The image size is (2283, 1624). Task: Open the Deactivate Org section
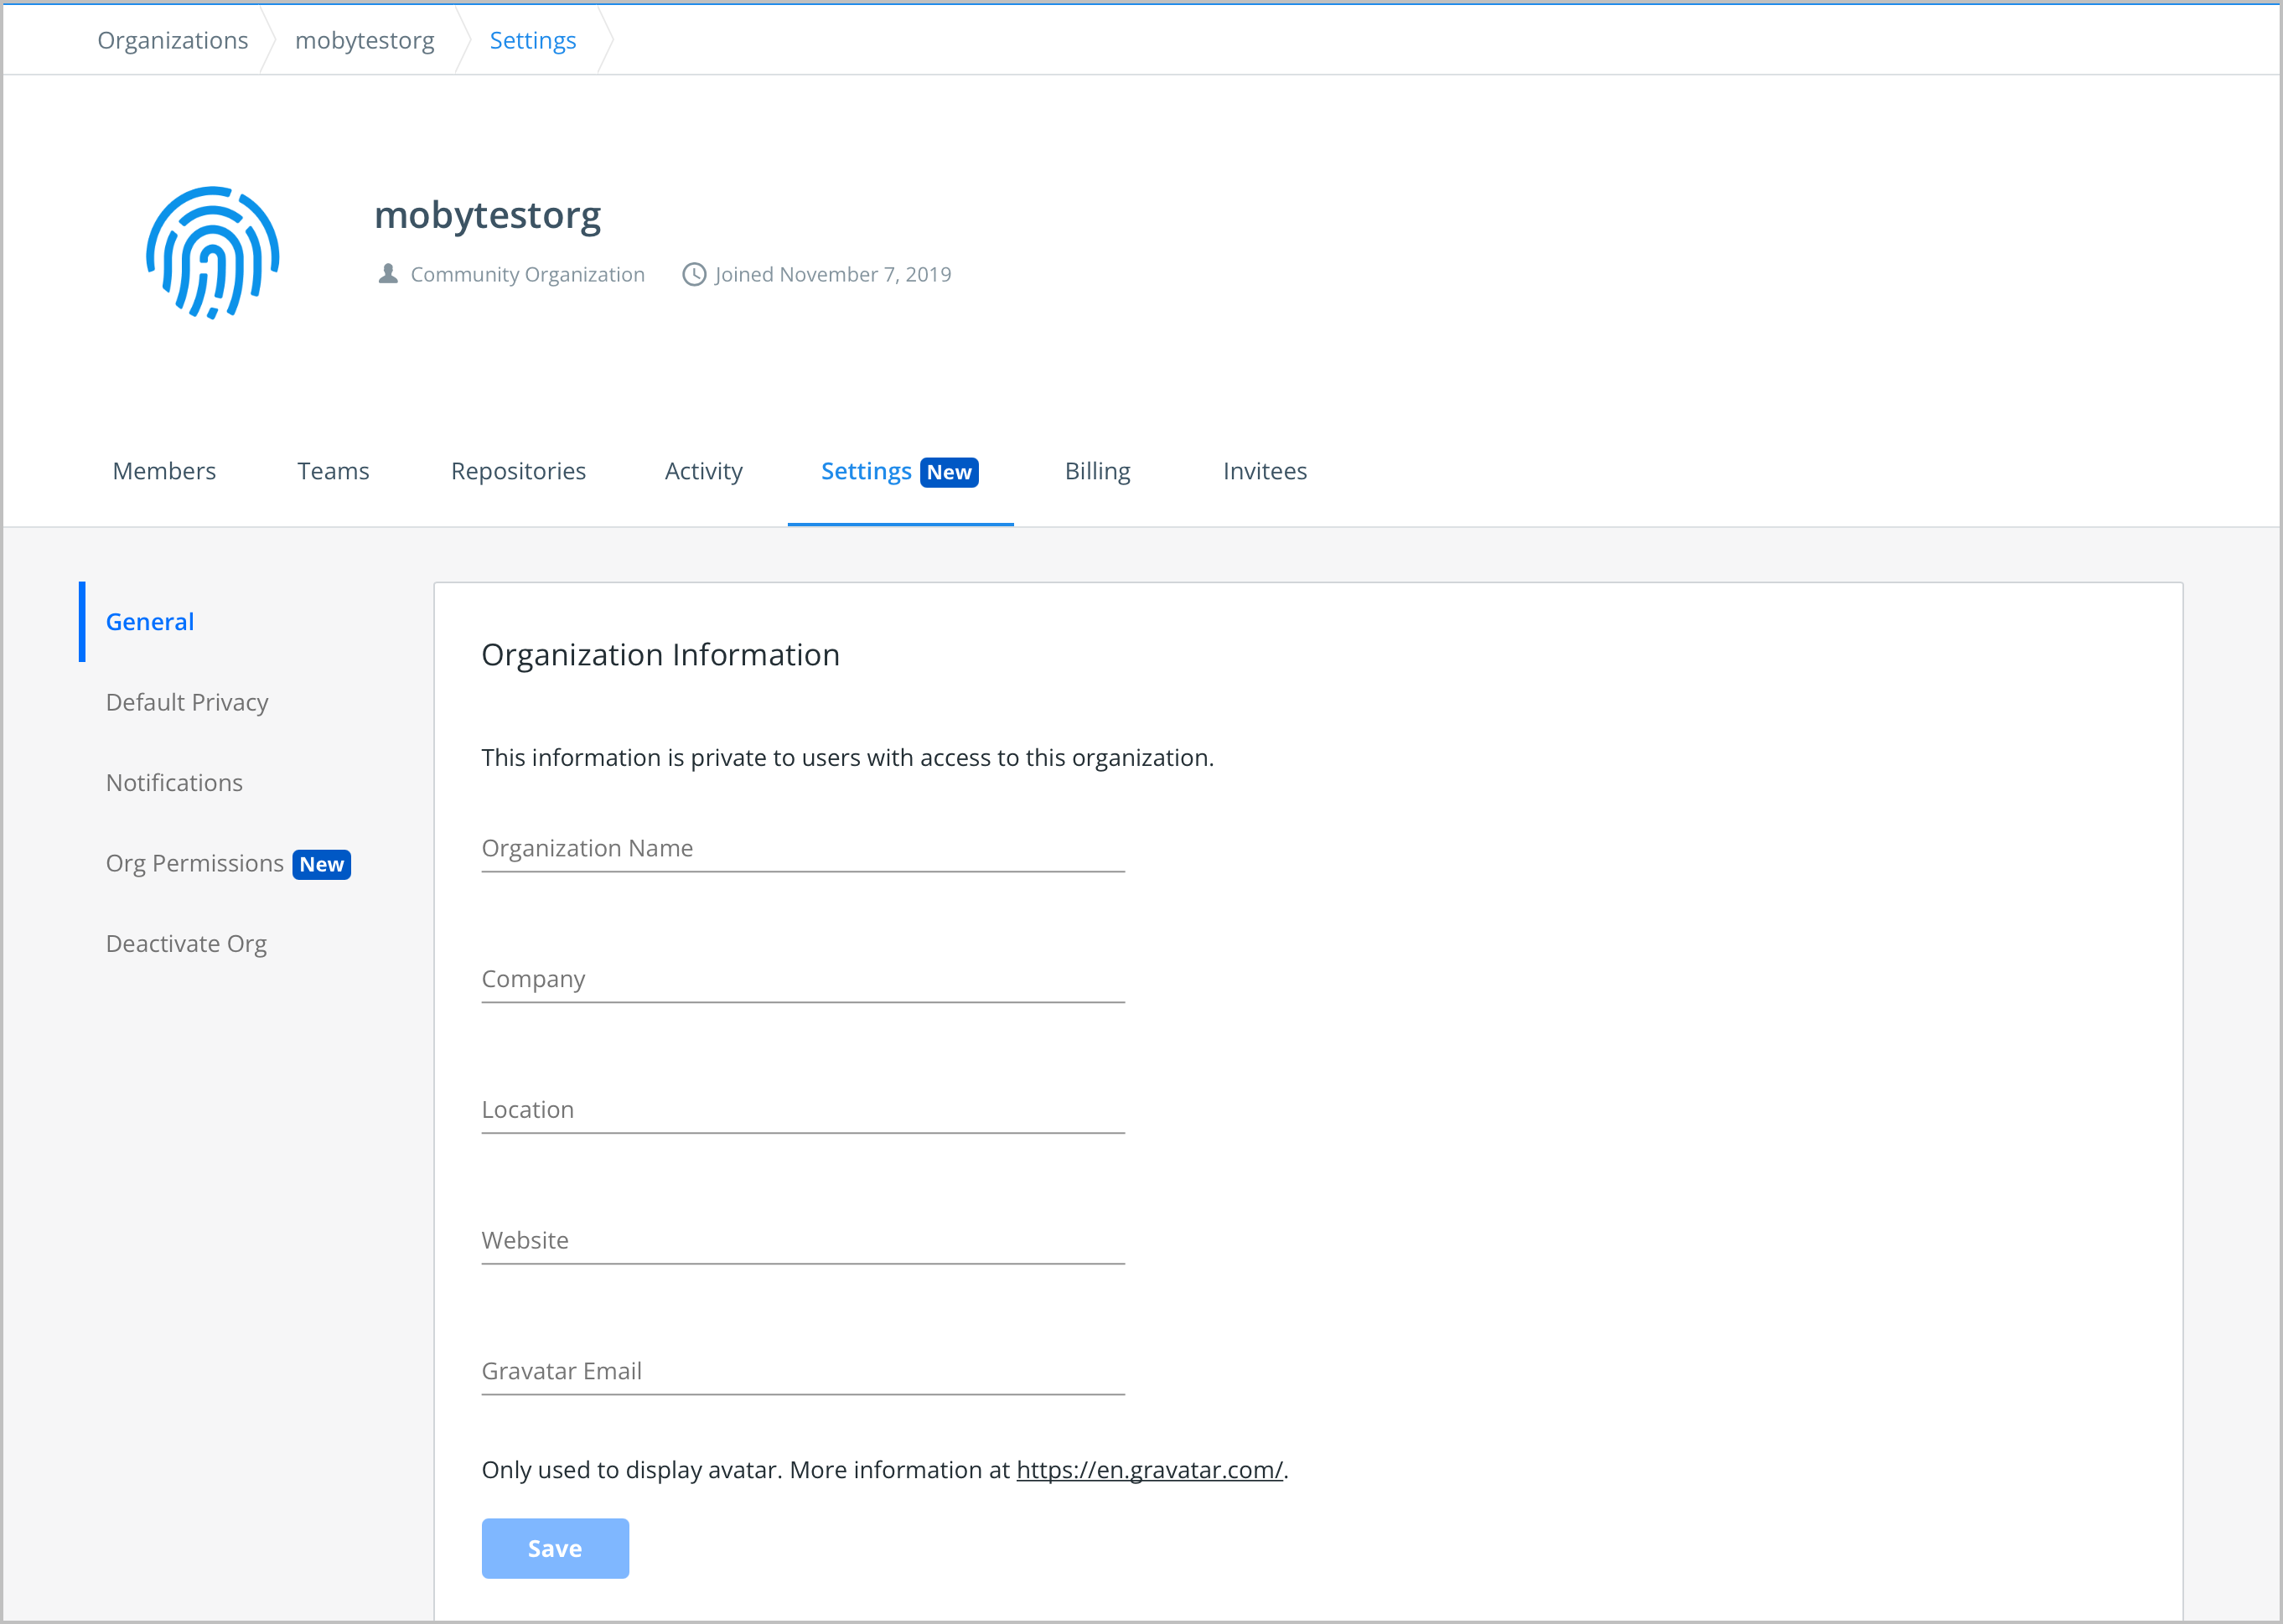click(186, 943)
